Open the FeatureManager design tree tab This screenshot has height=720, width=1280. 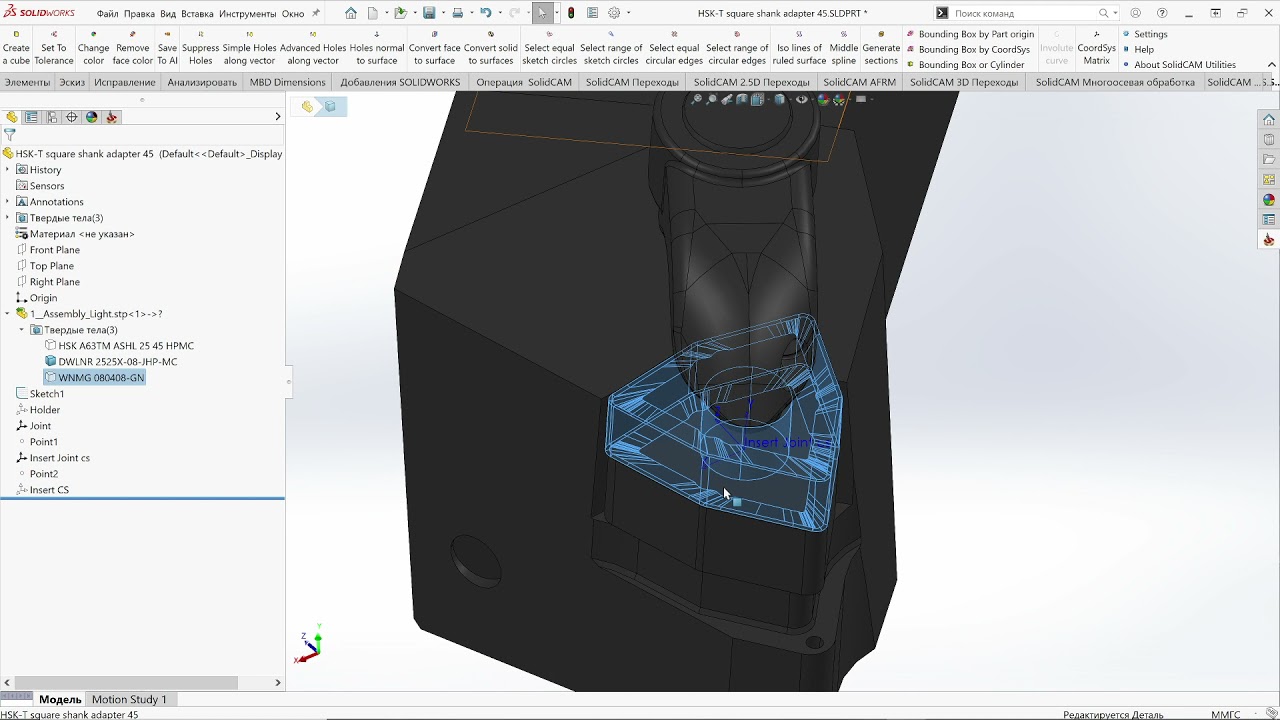(12, 117)
